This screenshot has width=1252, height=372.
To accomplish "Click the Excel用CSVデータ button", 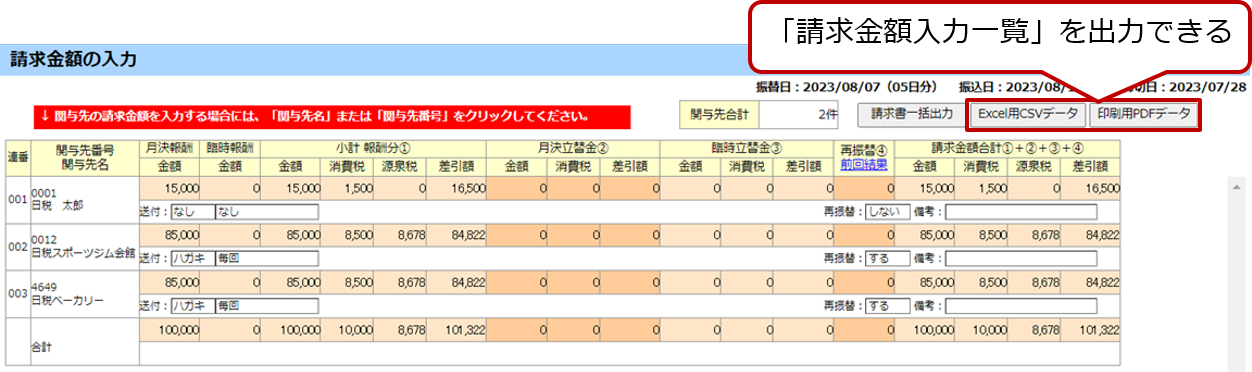I will point(1028,114).
